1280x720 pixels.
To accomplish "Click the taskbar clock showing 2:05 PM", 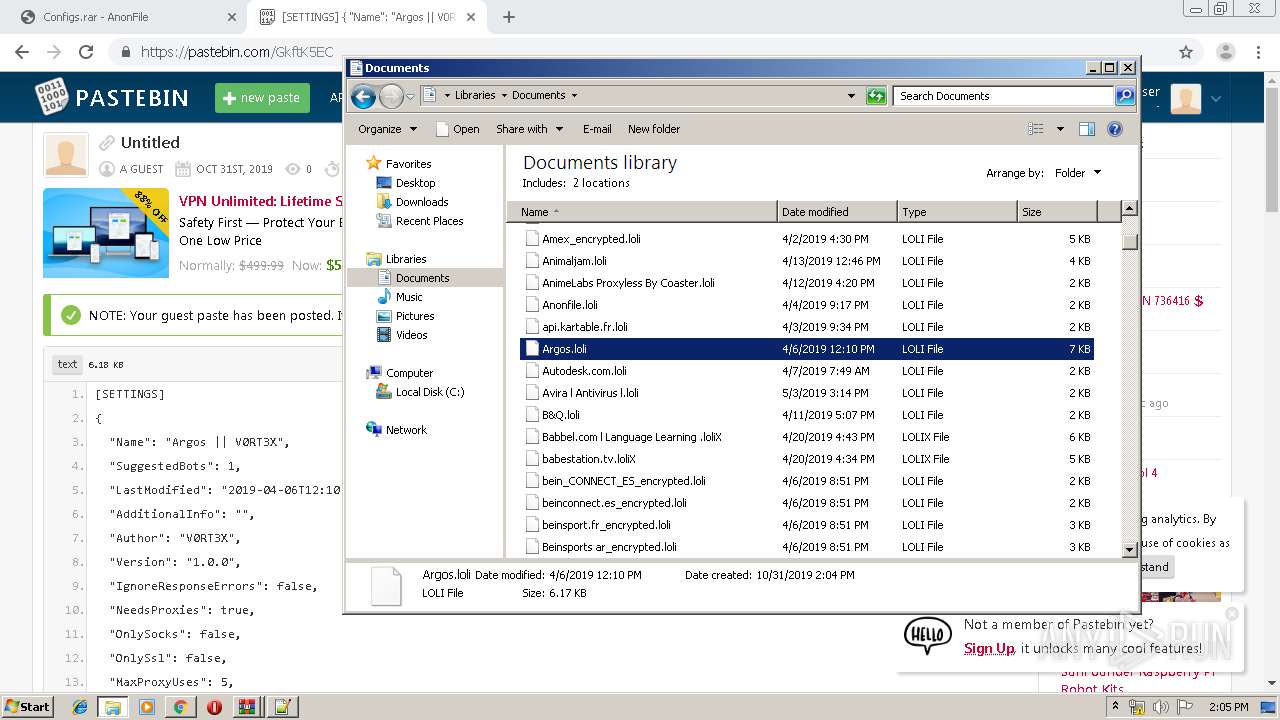I will [x=1228, y=707].
